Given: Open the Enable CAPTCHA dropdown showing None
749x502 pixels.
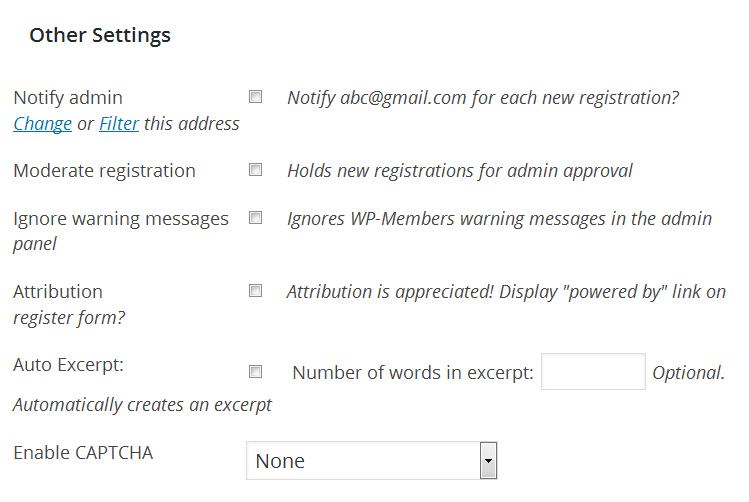Looking at the screenshot, I should tap(371, 461).
